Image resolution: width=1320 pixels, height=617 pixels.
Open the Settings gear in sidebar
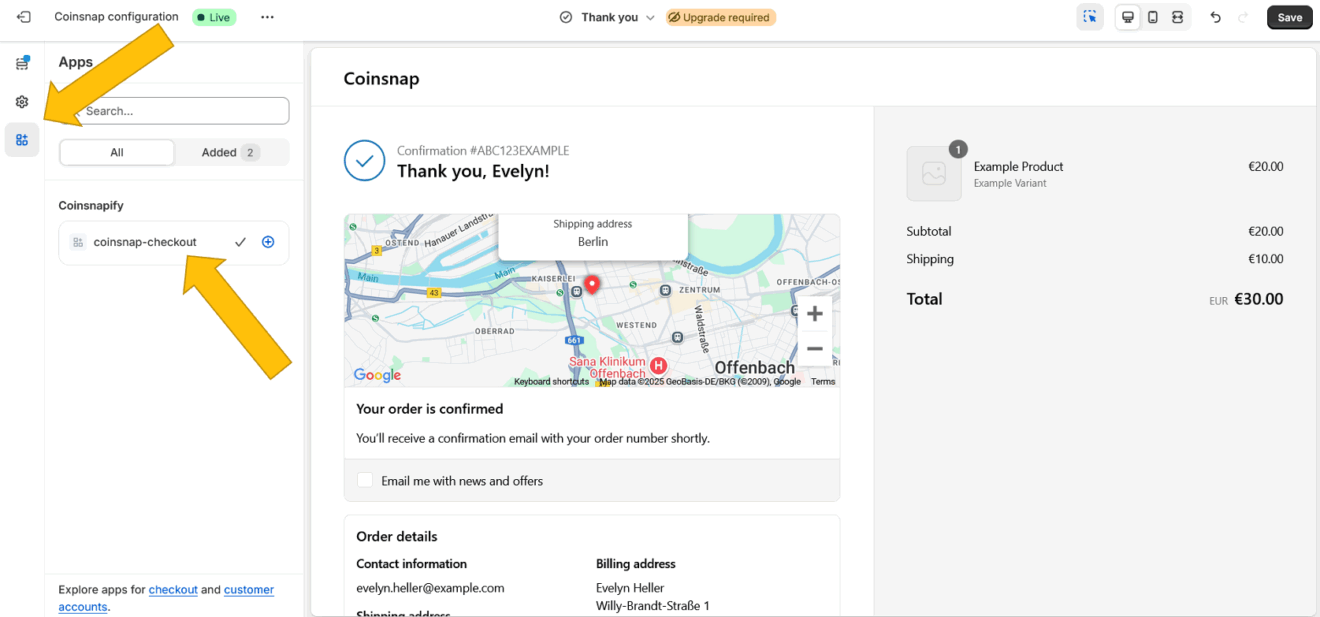[x=22, y=102]
